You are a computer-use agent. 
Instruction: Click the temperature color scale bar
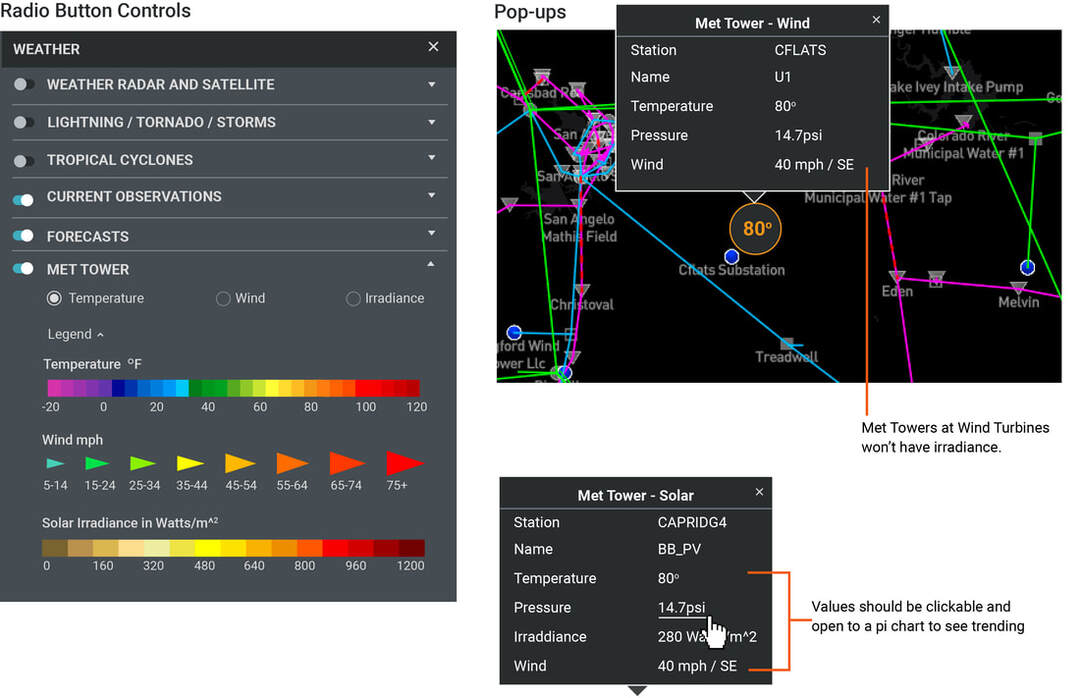233,388
